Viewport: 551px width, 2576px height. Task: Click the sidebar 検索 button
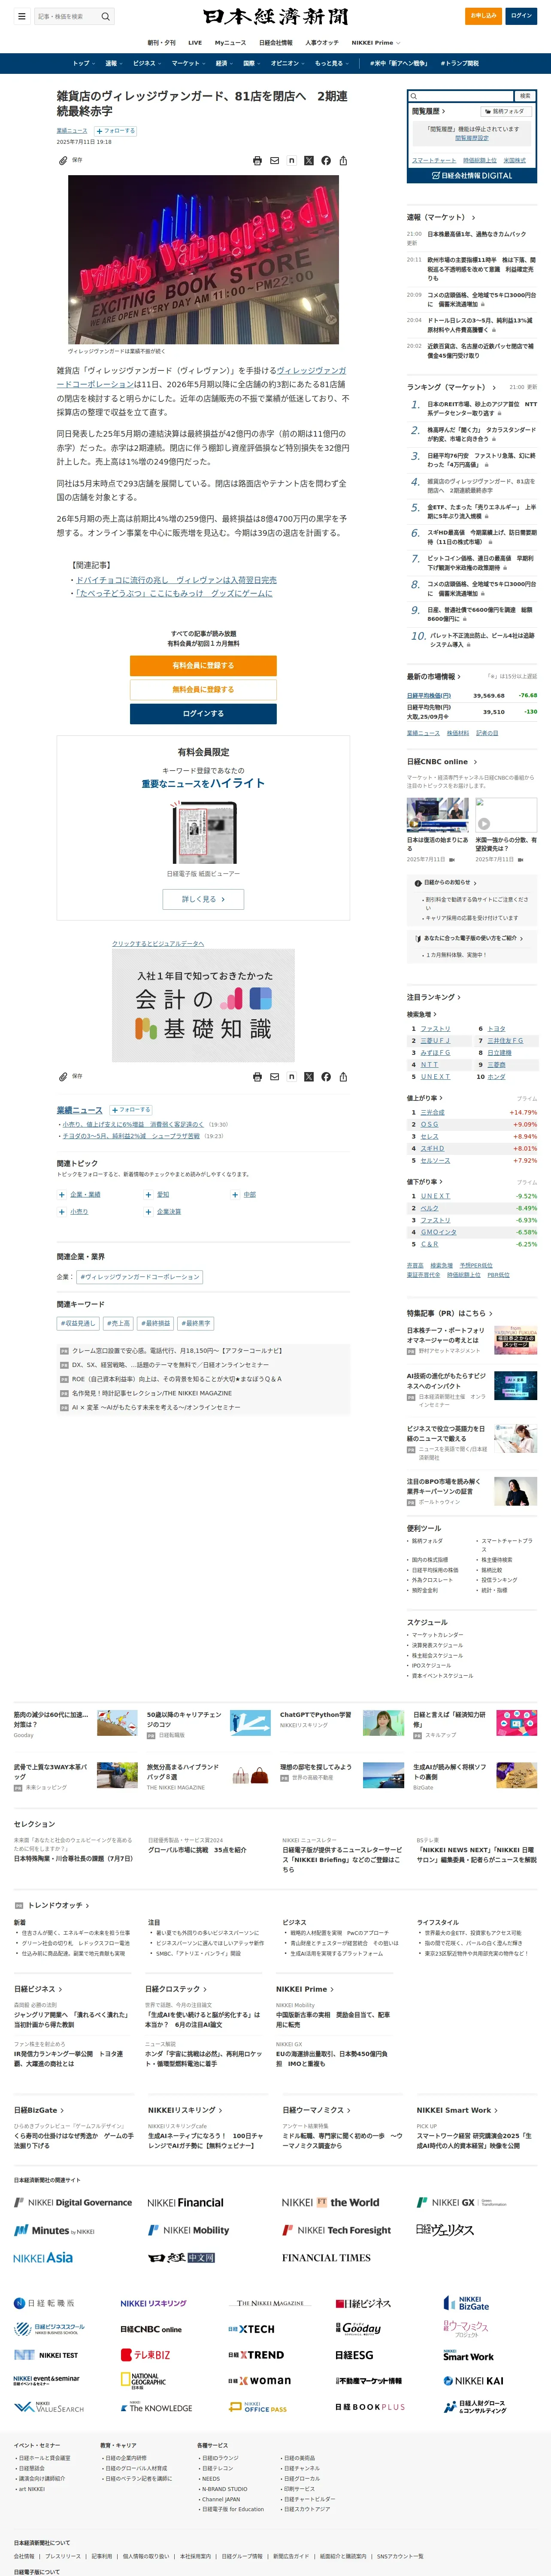[525, 96]
